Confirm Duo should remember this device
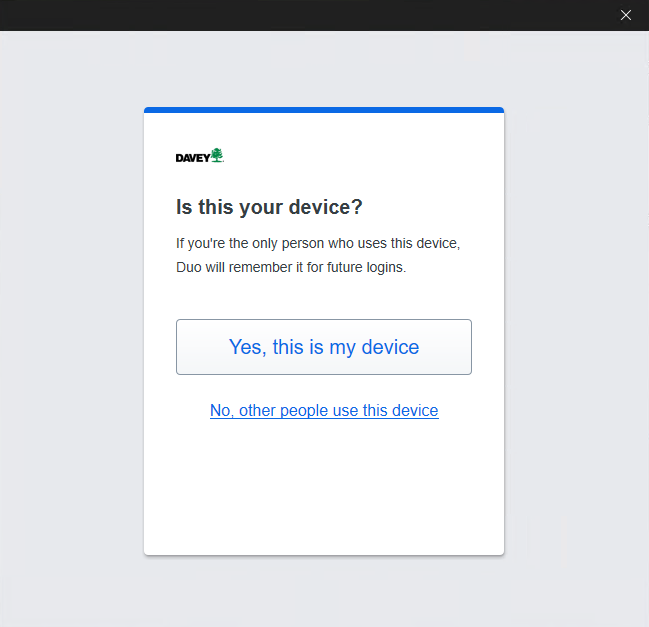649x627 pixels. pos(324,347)
